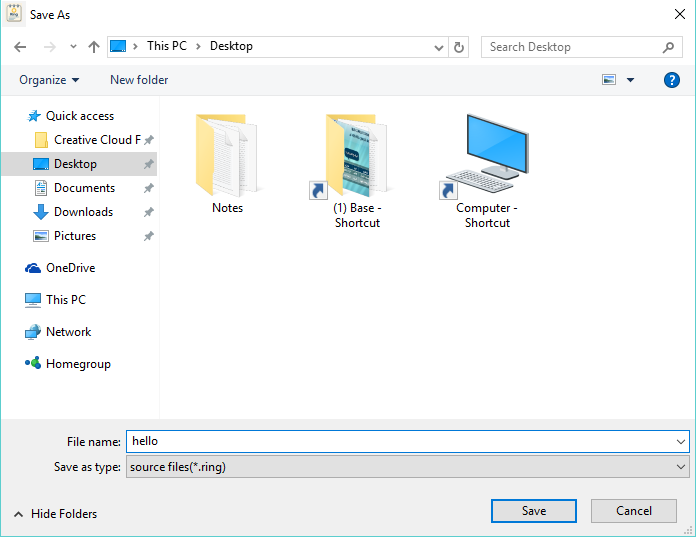Click New folder in the toolbar

tap(139, 80)
